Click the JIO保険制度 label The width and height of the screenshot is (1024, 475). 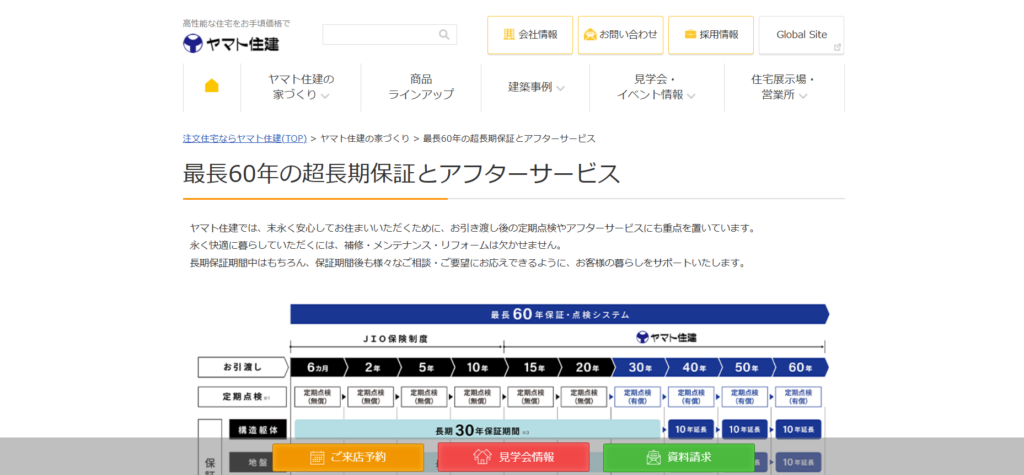coord(396,338)
